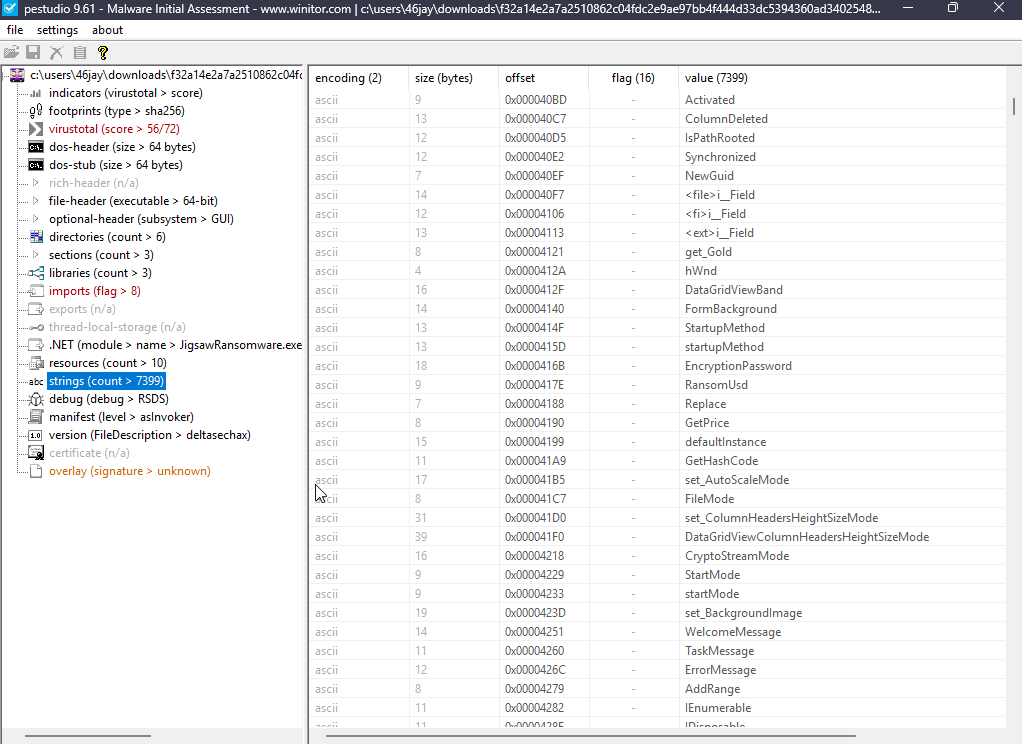This screenshot has height=744, width=1022.
Task: Expand the sections tree node
Action: 36,255
